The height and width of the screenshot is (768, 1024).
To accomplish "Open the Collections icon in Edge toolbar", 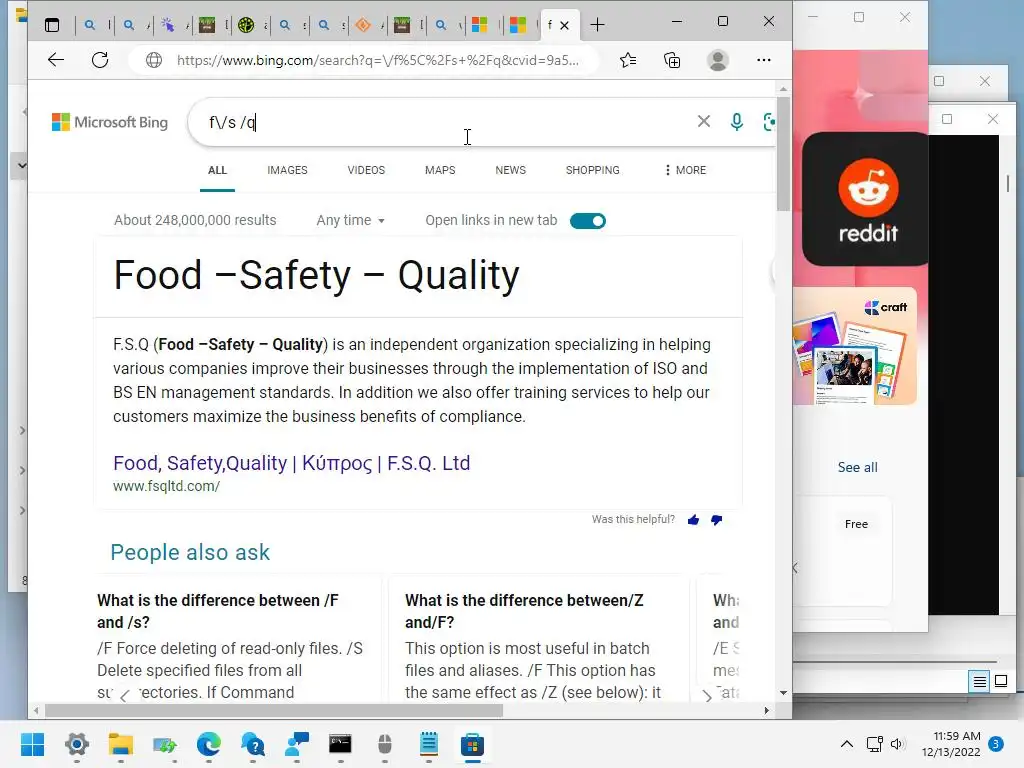I will coord(672,60).
